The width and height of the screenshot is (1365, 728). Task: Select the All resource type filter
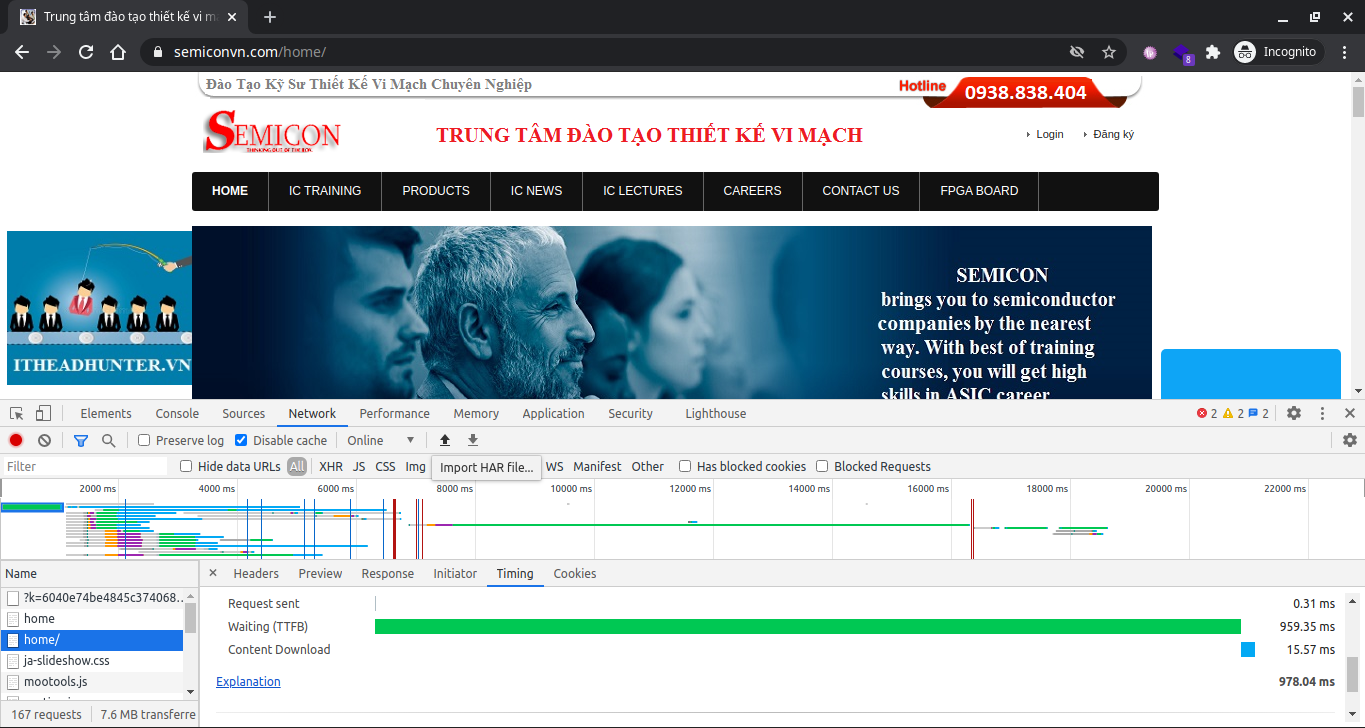click(x=297, y=467)
